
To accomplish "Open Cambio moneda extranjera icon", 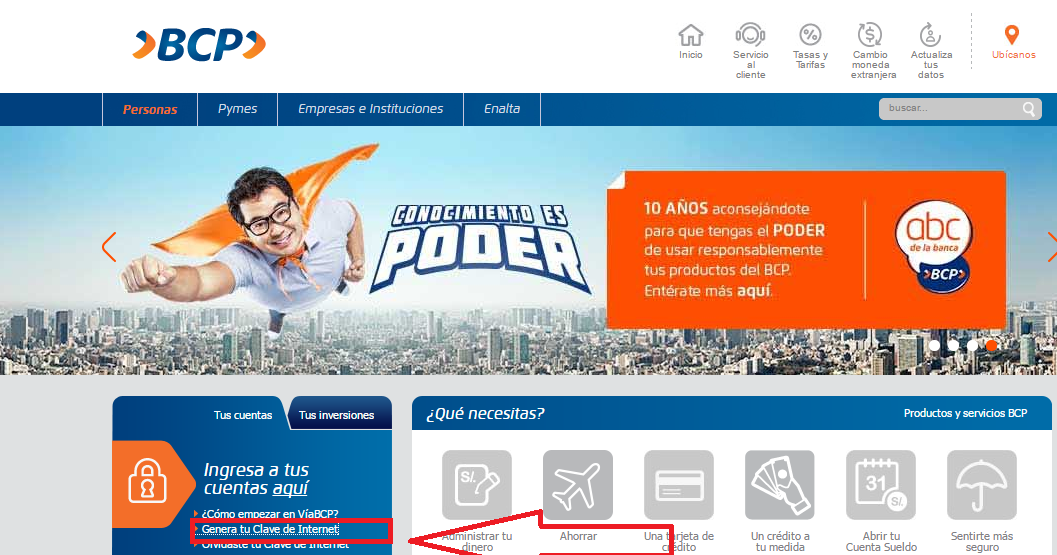I will click(870, 34).
